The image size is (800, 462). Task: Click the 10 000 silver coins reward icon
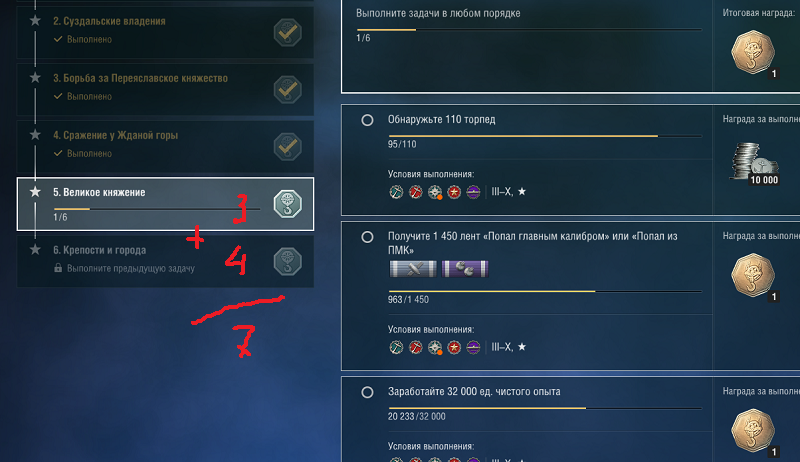(x=755, y=162)
